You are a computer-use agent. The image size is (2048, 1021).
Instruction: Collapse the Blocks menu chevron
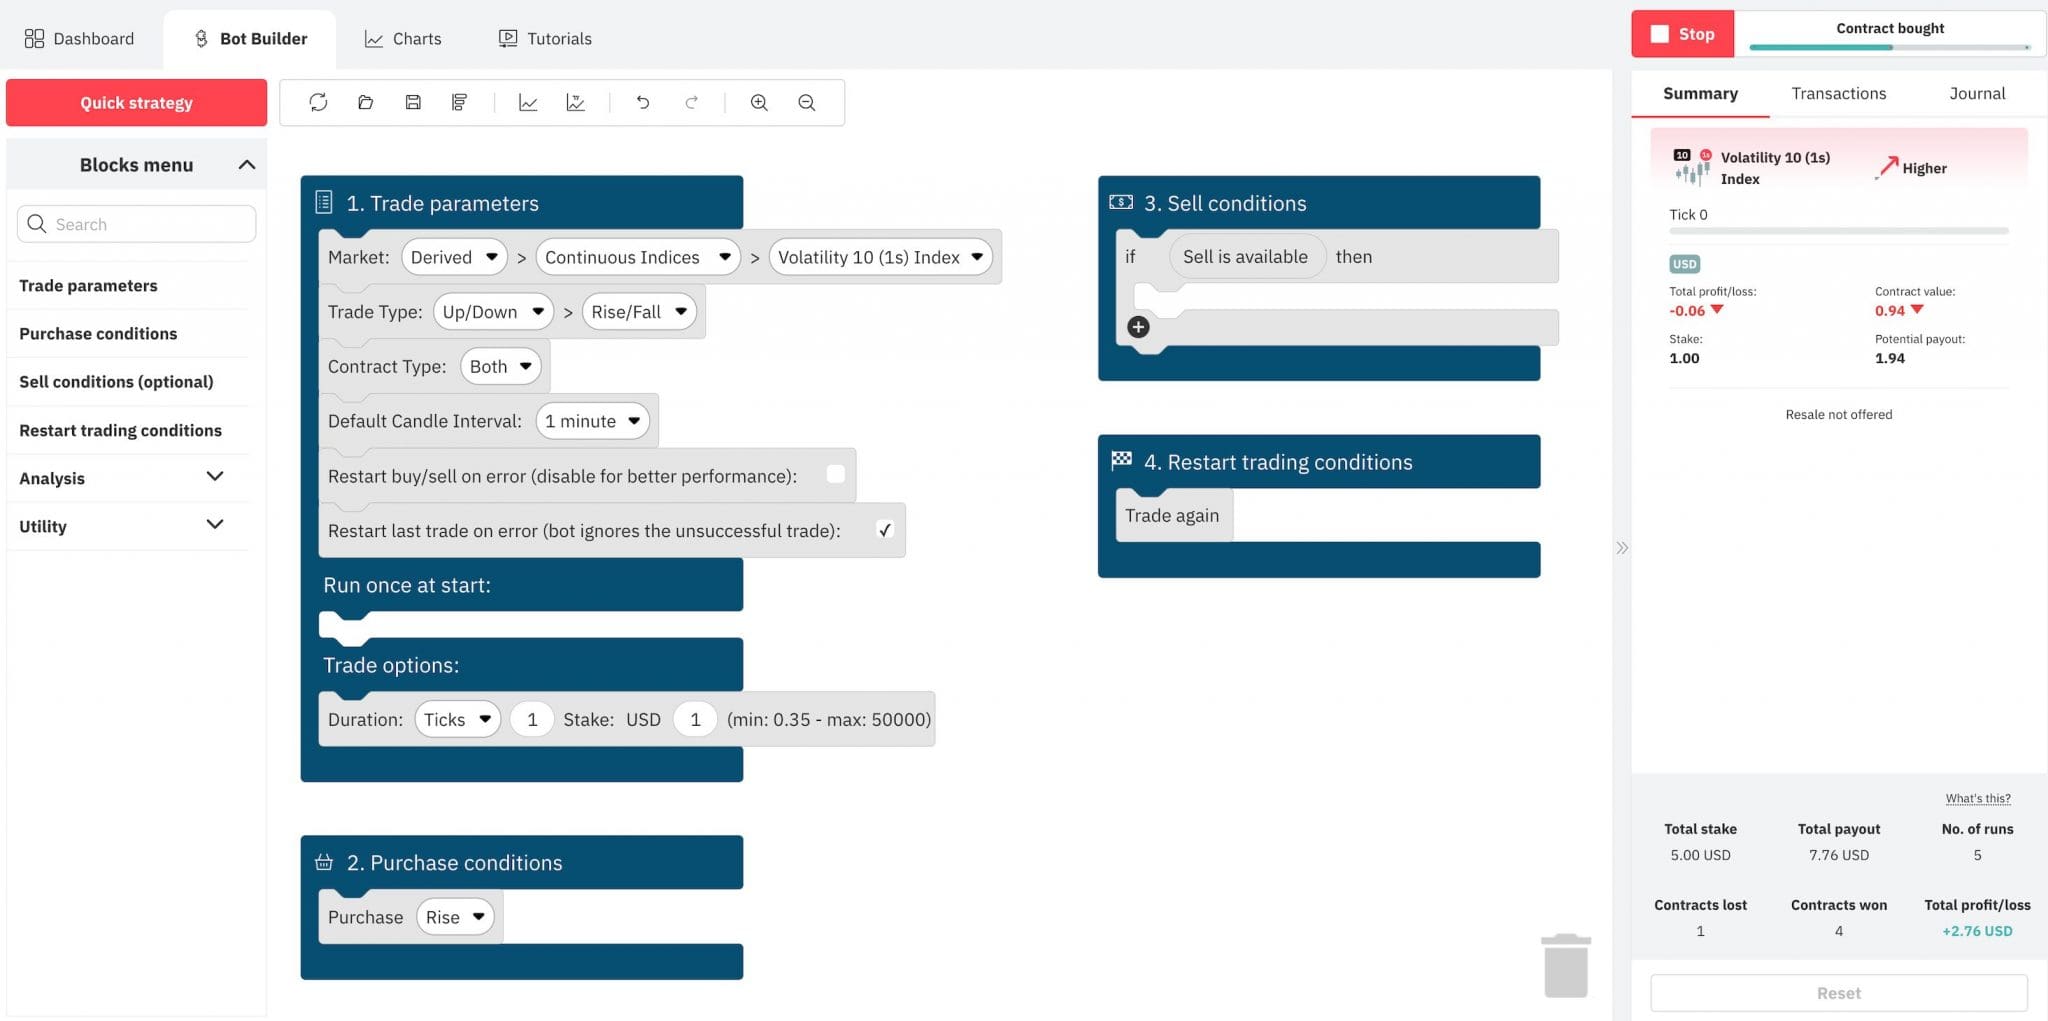tap(246, 164)
